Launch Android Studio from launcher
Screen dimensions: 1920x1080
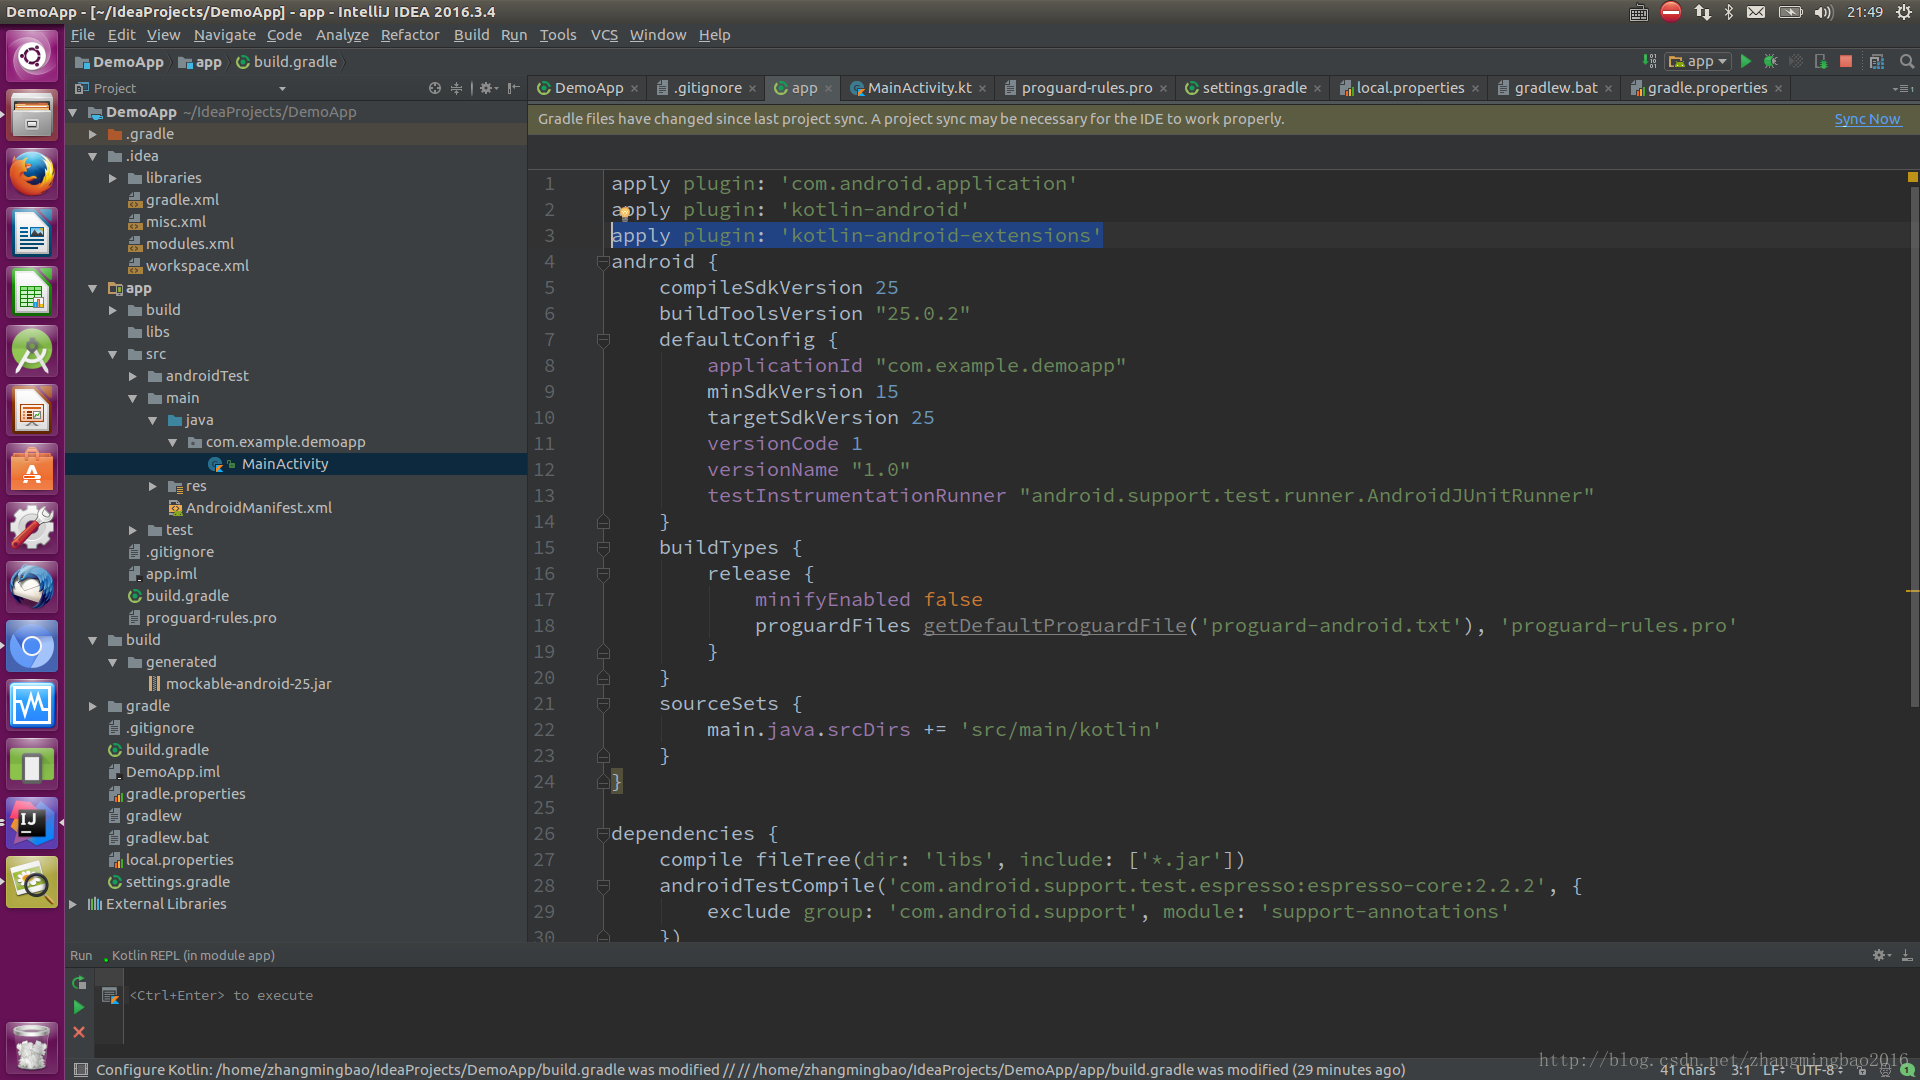(x=32, y=352)
